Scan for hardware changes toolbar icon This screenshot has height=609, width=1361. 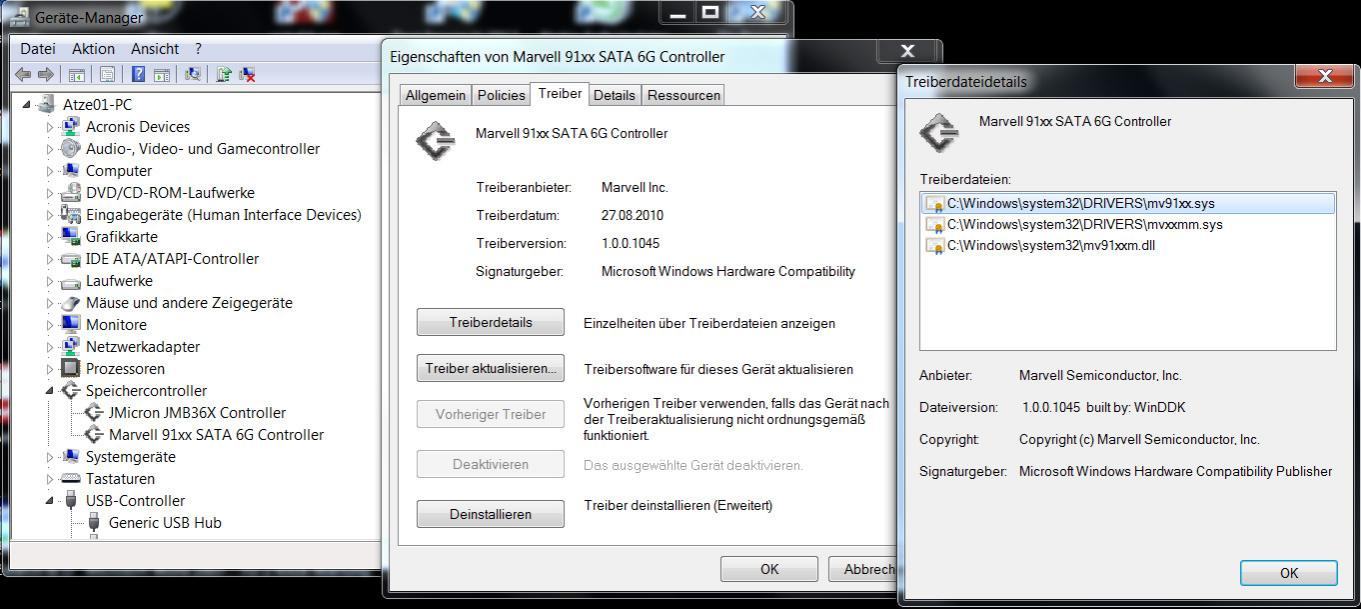[193, 74]
